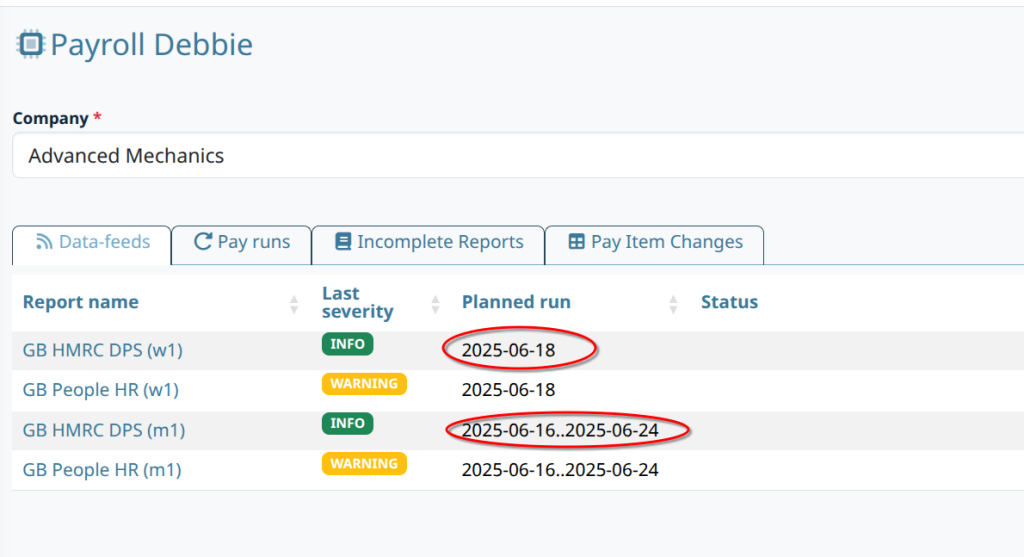Click the chip icon beside Payroll Debbie
The width and height of the screenshot is (1024, 557).
31,45
